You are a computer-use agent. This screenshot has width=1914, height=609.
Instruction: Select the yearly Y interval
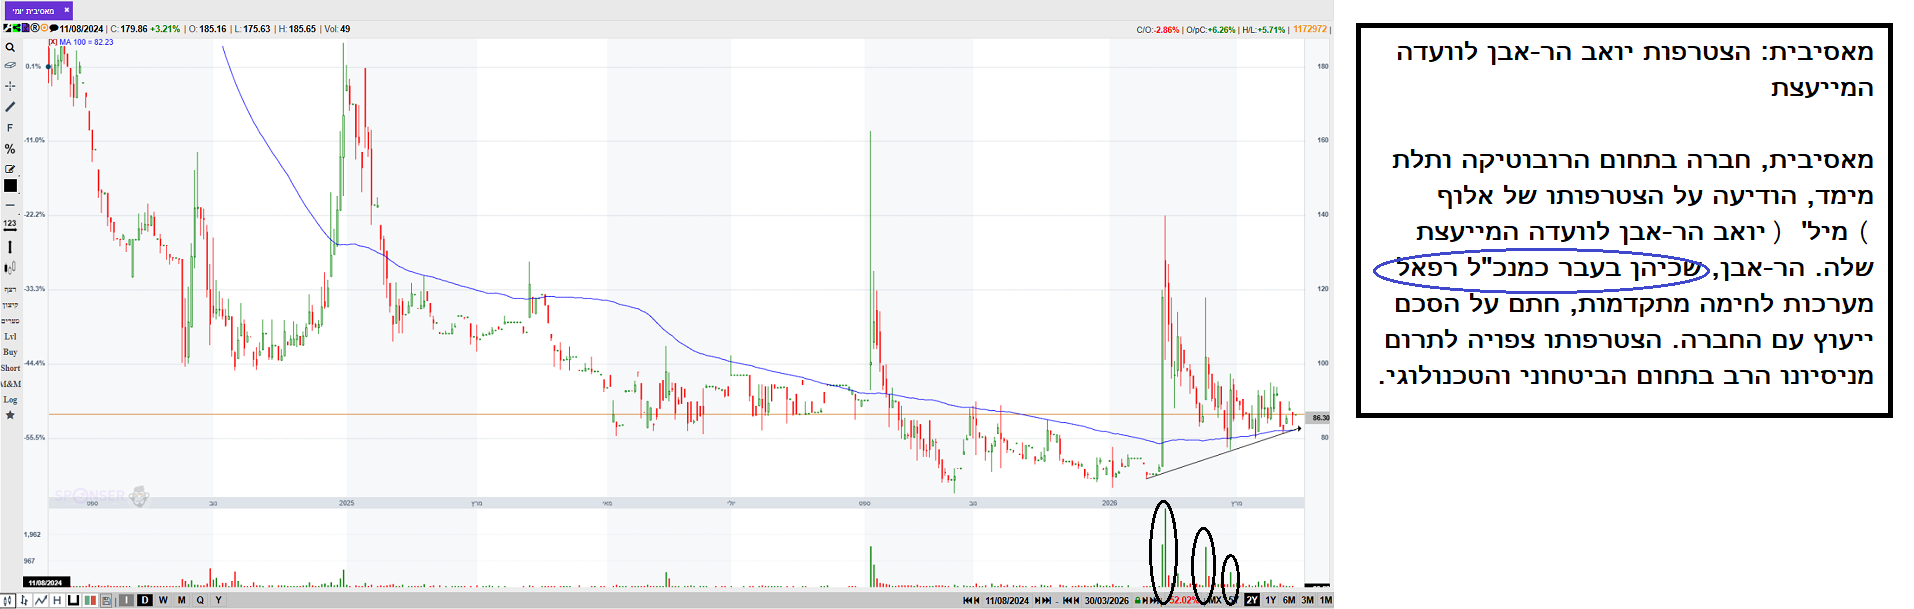click(x=218, y=600)
